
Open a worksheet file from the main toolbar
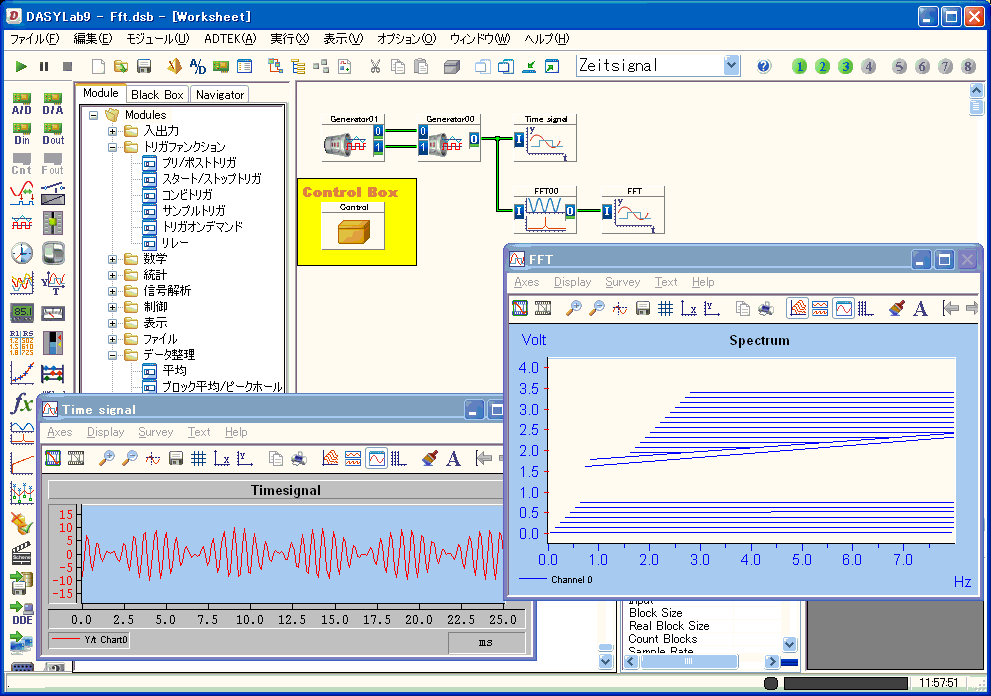pyautogui.click(x=121, y=66)
